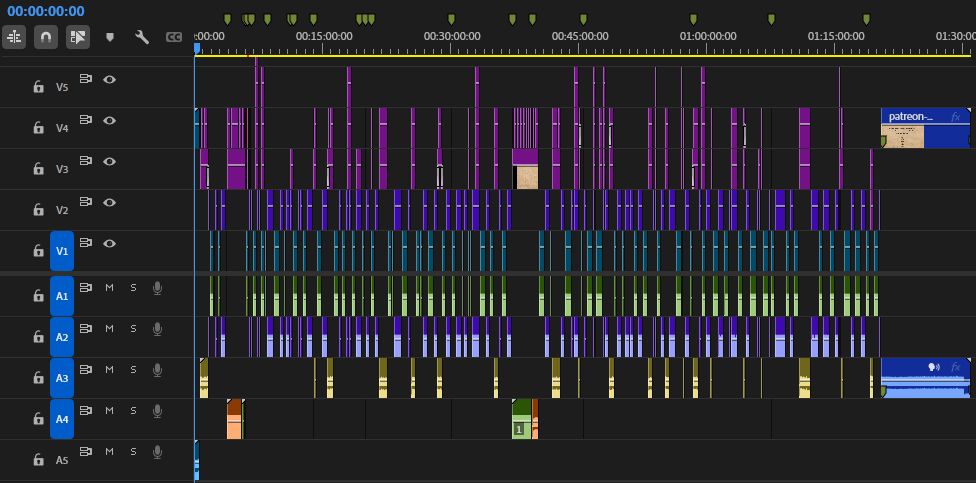976x483 pixels.
Task: Hide V4 track output eye
Action: tap(110, 120)
